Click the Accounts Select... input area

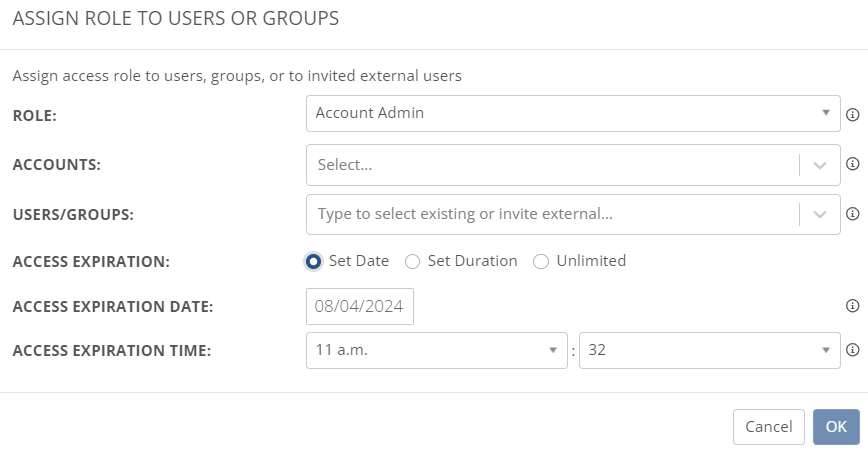pyautogui.click(x=552, y=165)
